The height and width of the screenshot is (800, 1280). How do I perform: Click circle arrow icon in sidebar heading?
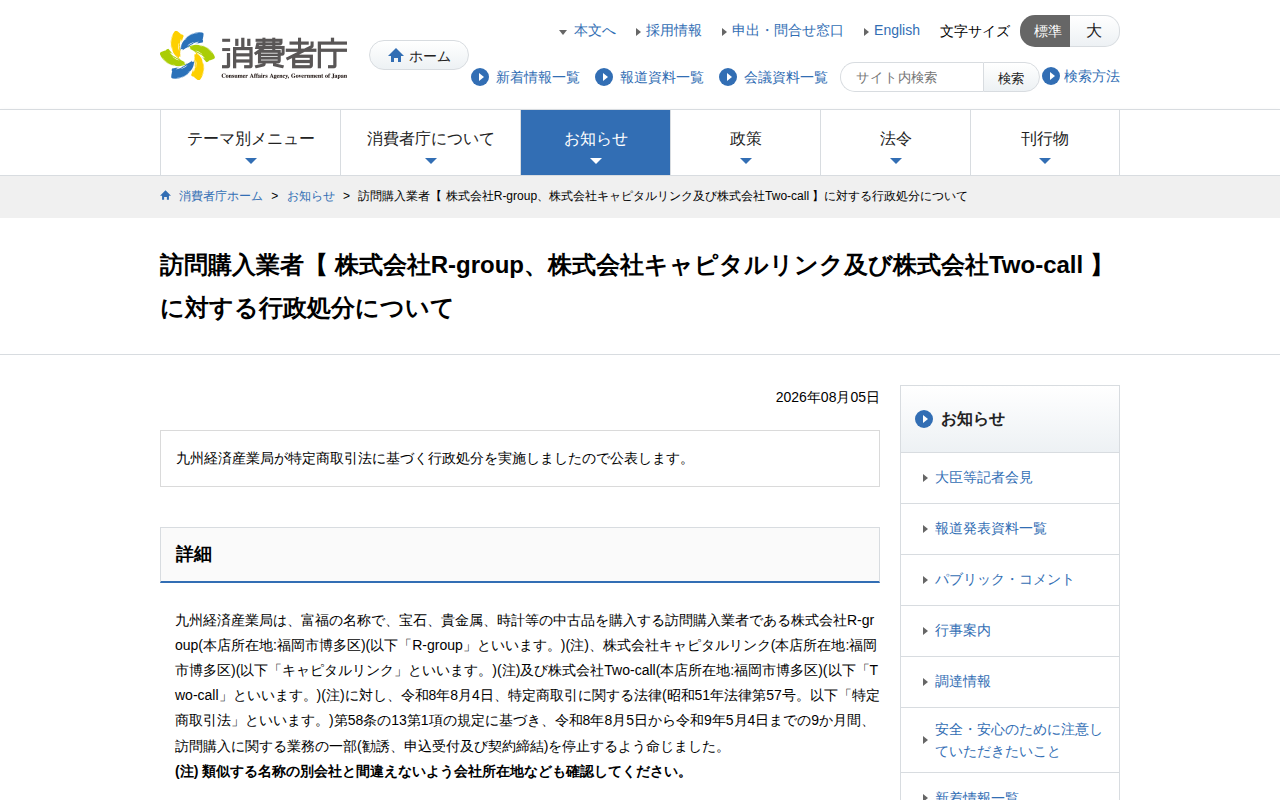click(924, 419)
